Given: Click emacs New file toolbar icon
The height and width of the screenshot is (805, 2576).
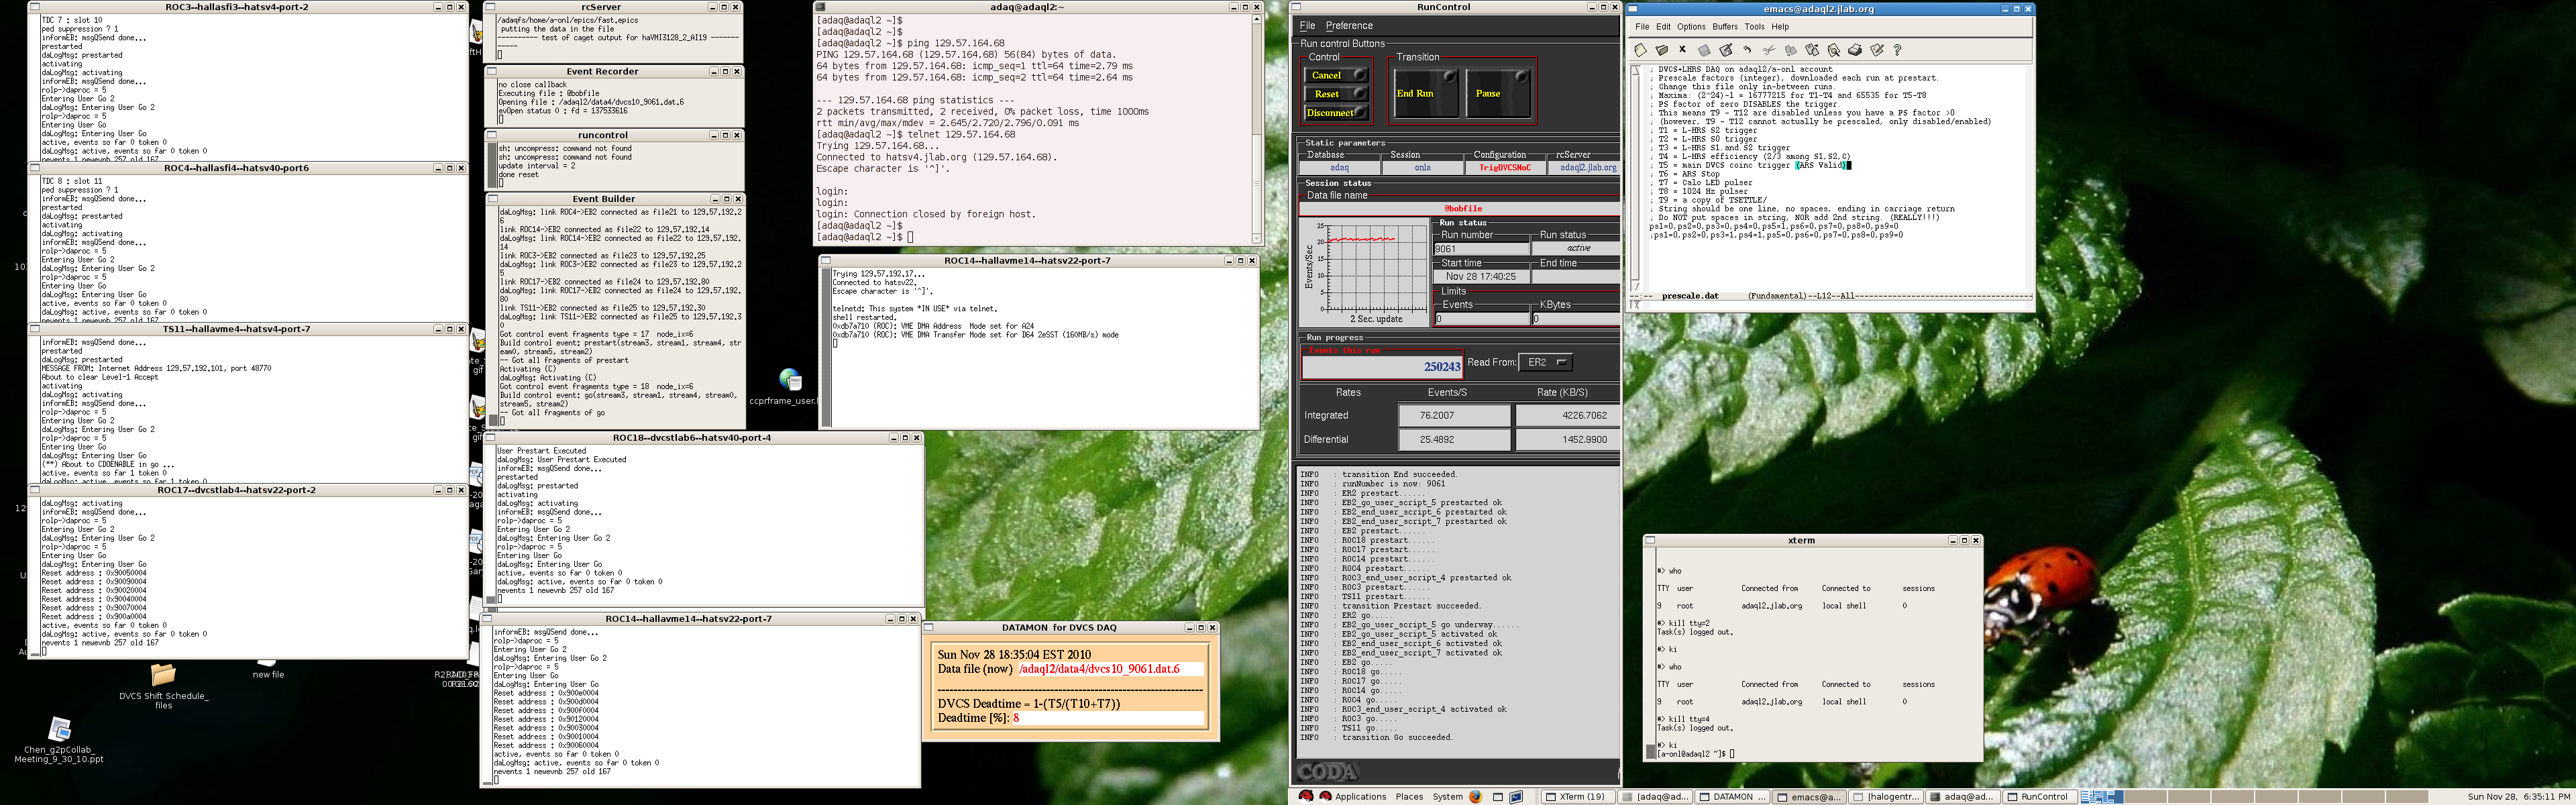Looking at the screenshot, I should tap(1640, 50).
